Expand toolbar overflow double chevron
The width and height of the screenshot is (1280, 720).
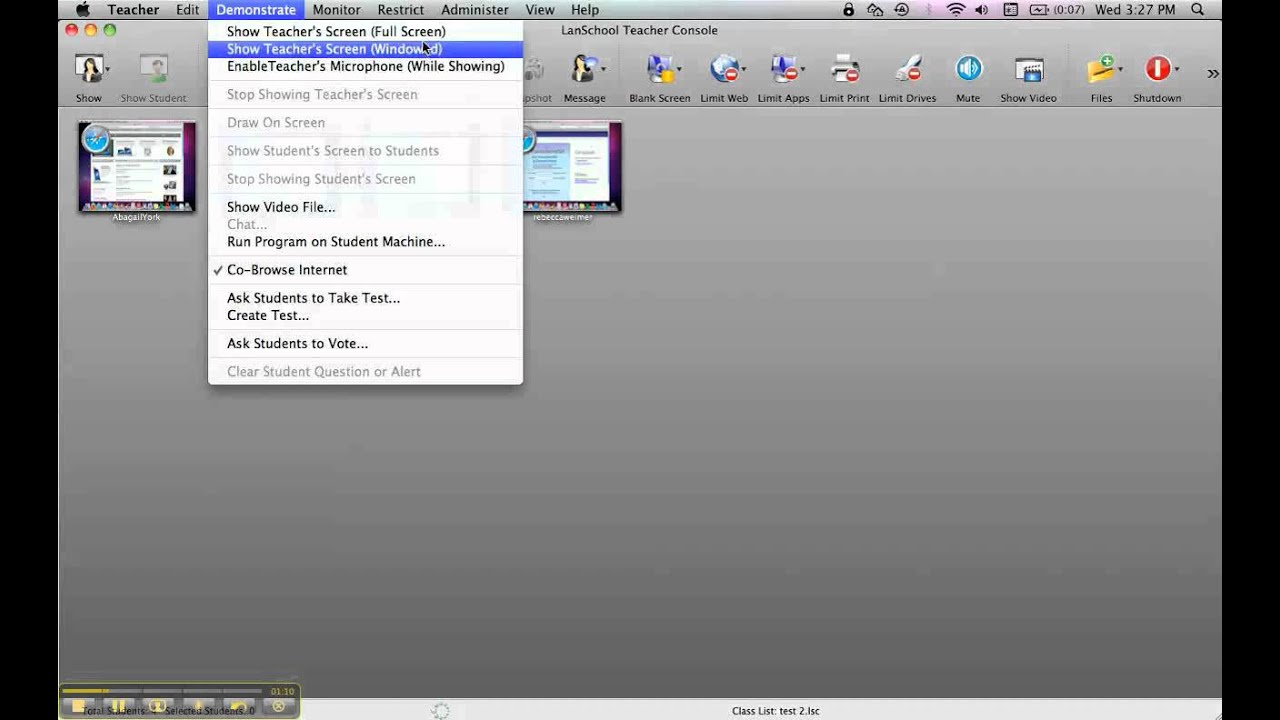(1213, 73)
